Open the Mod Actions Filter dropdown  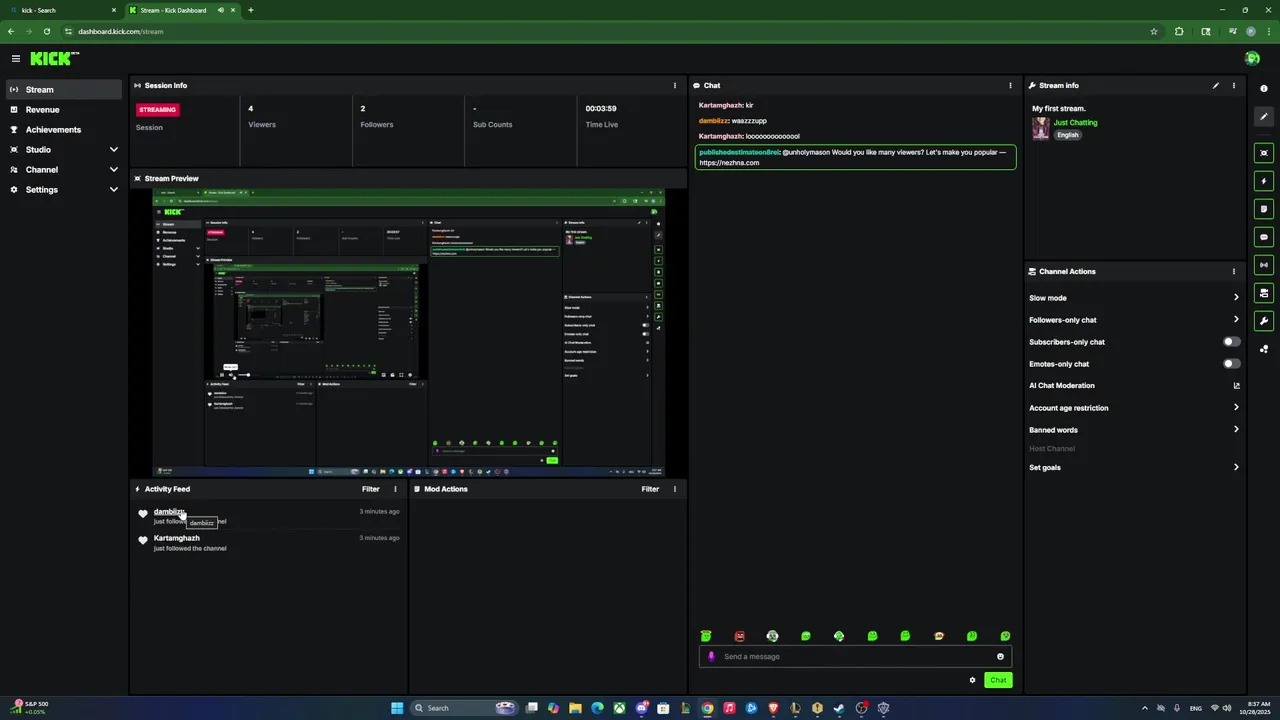click(x=650, y=489)
